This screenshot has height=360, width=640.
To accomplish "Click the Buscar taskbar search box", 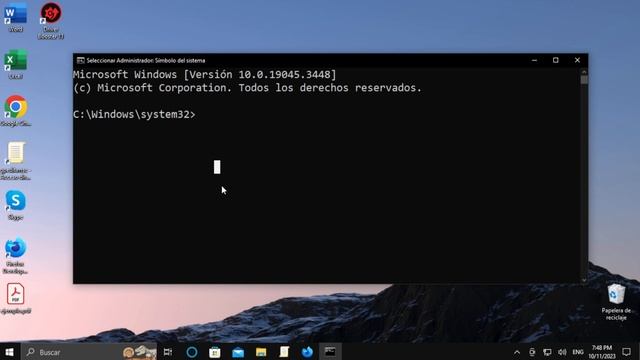I will coord(89,352).
